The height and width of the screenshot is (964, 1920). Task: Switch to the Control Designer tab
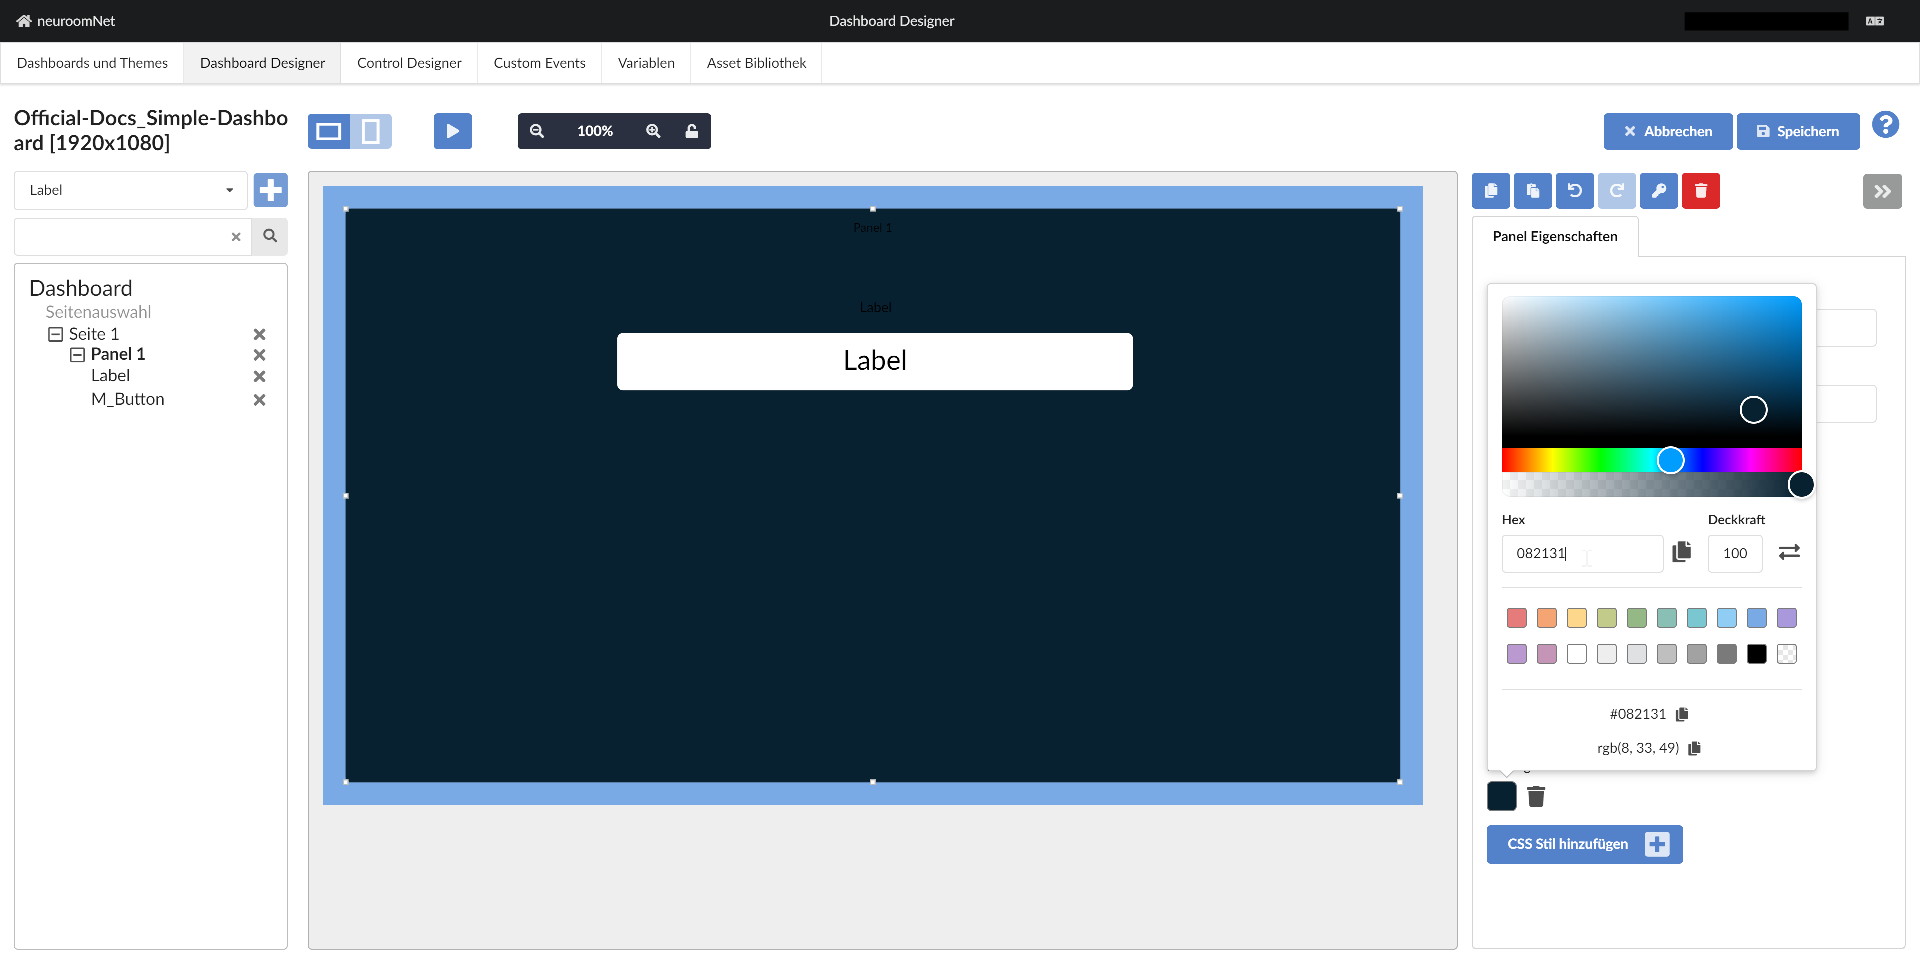pyautogui.click(x=409, y=62)
